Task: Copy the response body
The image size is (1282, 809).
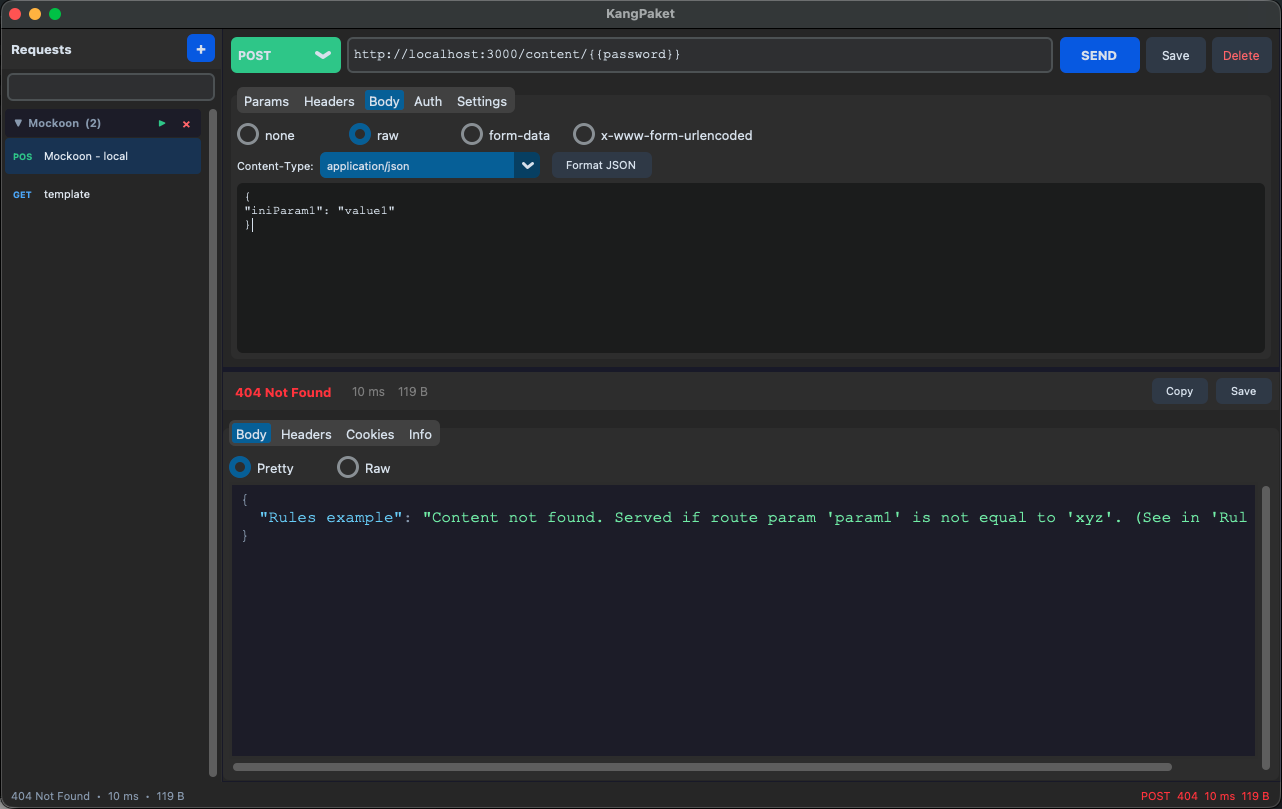Action: (1179, 391)
